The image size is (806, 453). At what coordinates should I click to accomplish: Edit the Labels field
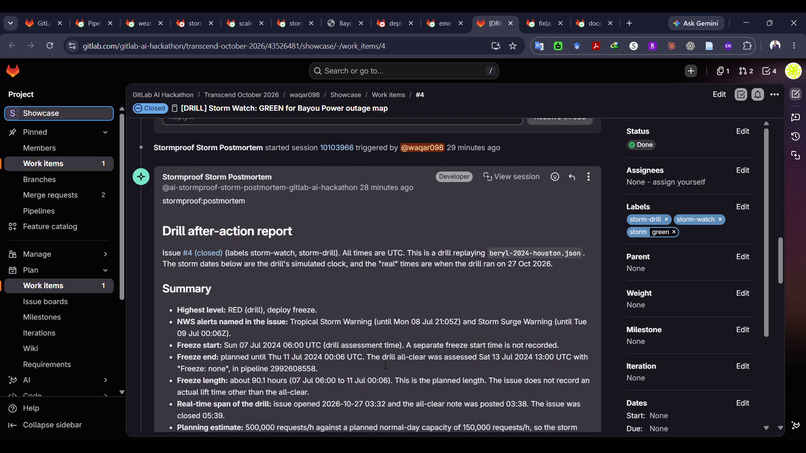[742, 207]
